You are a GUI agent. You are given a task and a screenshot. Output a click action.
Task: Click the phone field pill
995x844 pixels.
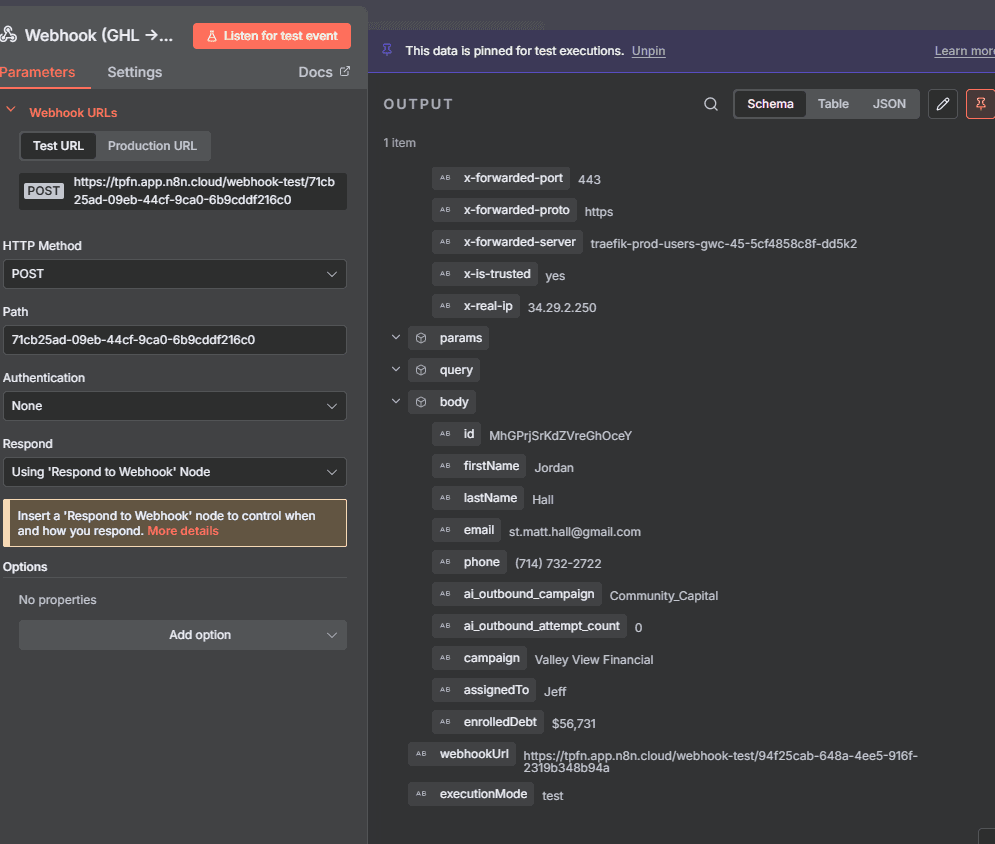tap(469, 562)
